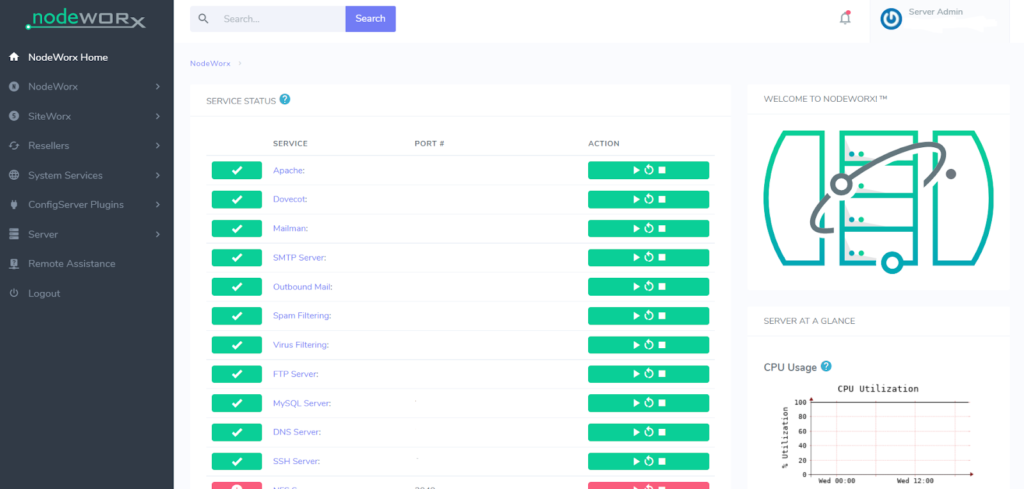
Task: Click the NodeWorx logo
Action: coord(86,19)
